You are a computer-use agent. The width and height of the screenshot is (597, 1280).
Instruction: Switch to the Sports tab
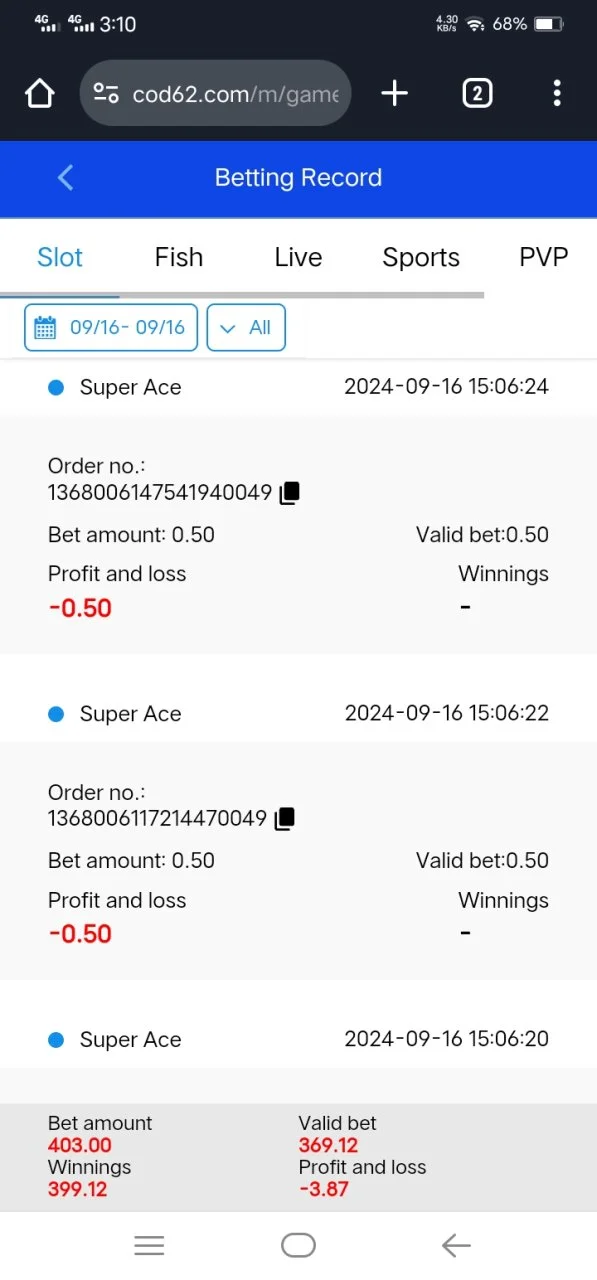[x=421, y=257]
